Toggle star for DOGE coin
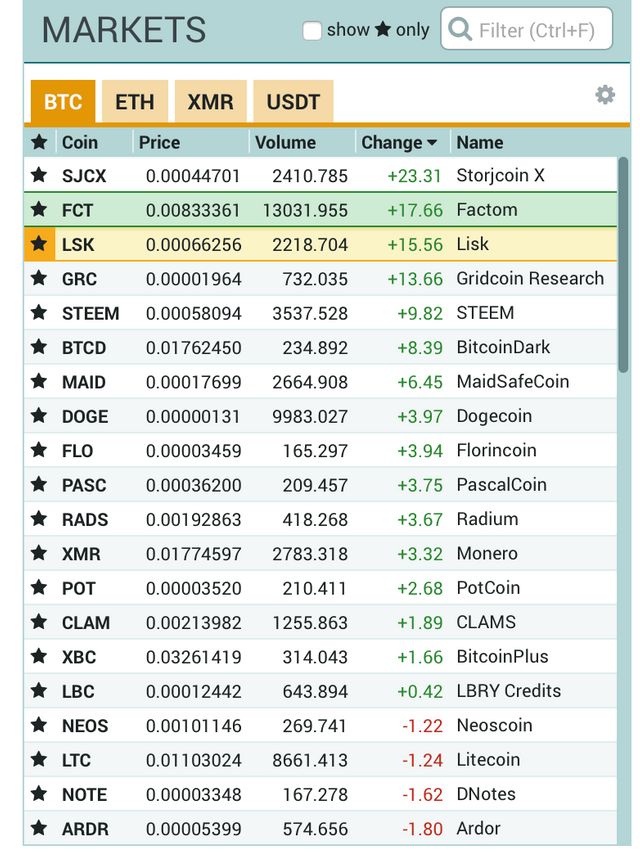This screenshot has height=856, width=640. 39,416
